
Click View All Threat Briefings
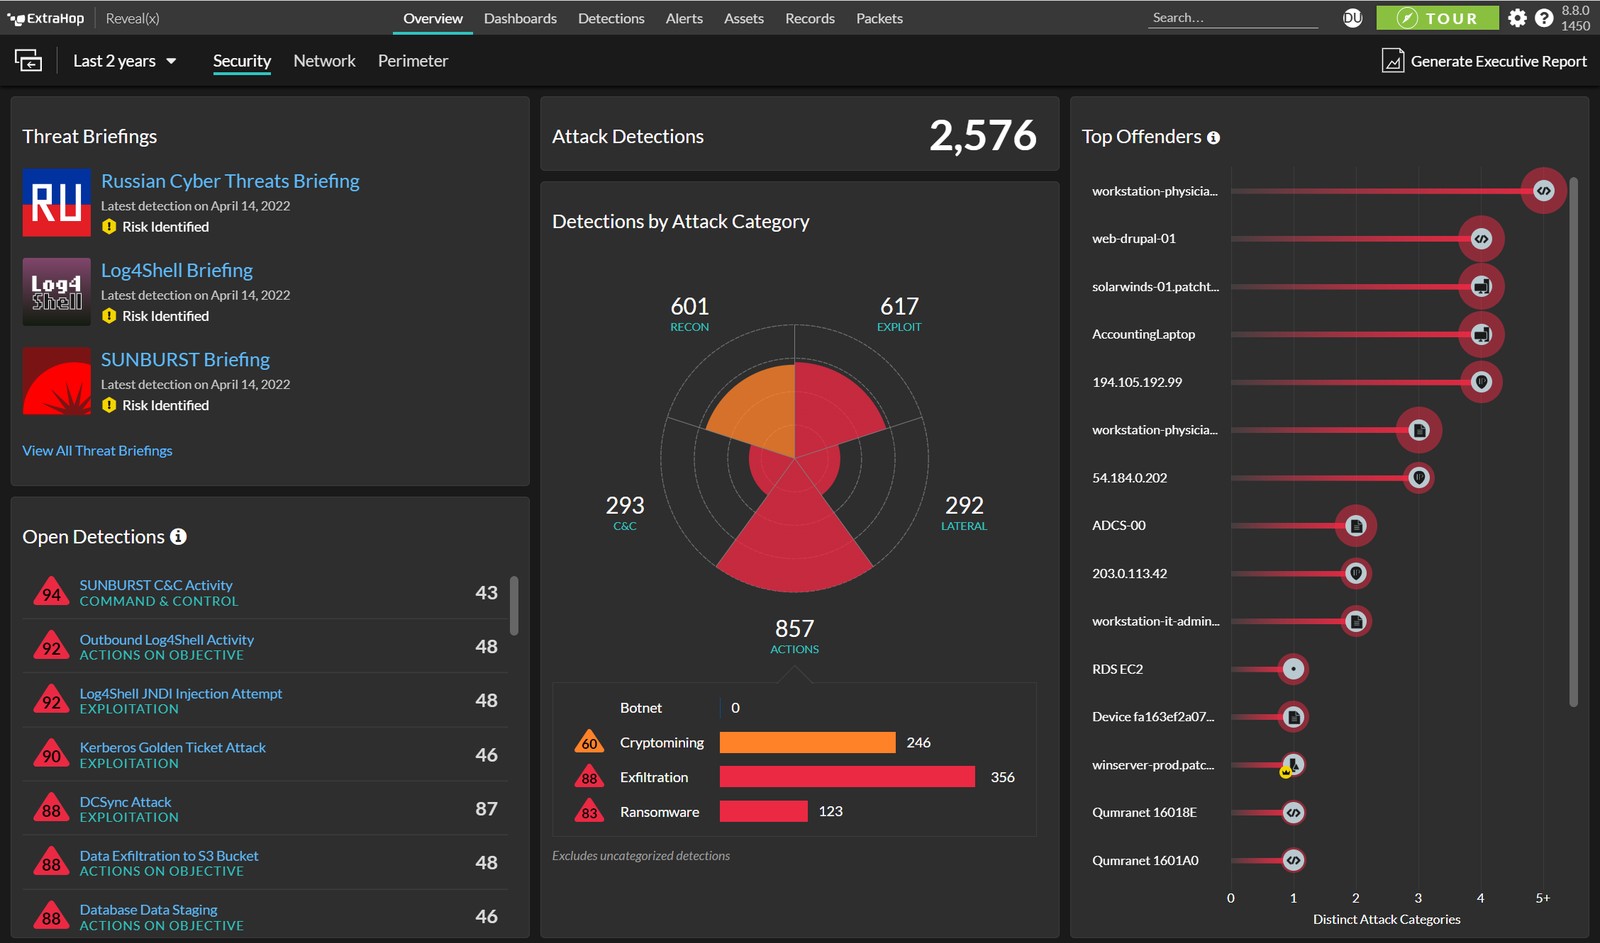tap(97, 451)
